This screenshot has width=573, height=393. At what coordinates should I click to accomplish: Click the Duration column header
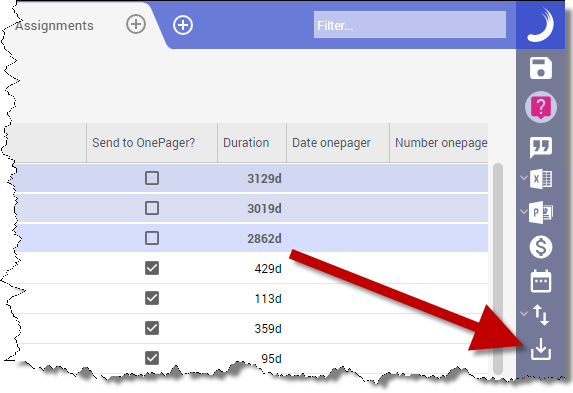click(x=252, y=143)
